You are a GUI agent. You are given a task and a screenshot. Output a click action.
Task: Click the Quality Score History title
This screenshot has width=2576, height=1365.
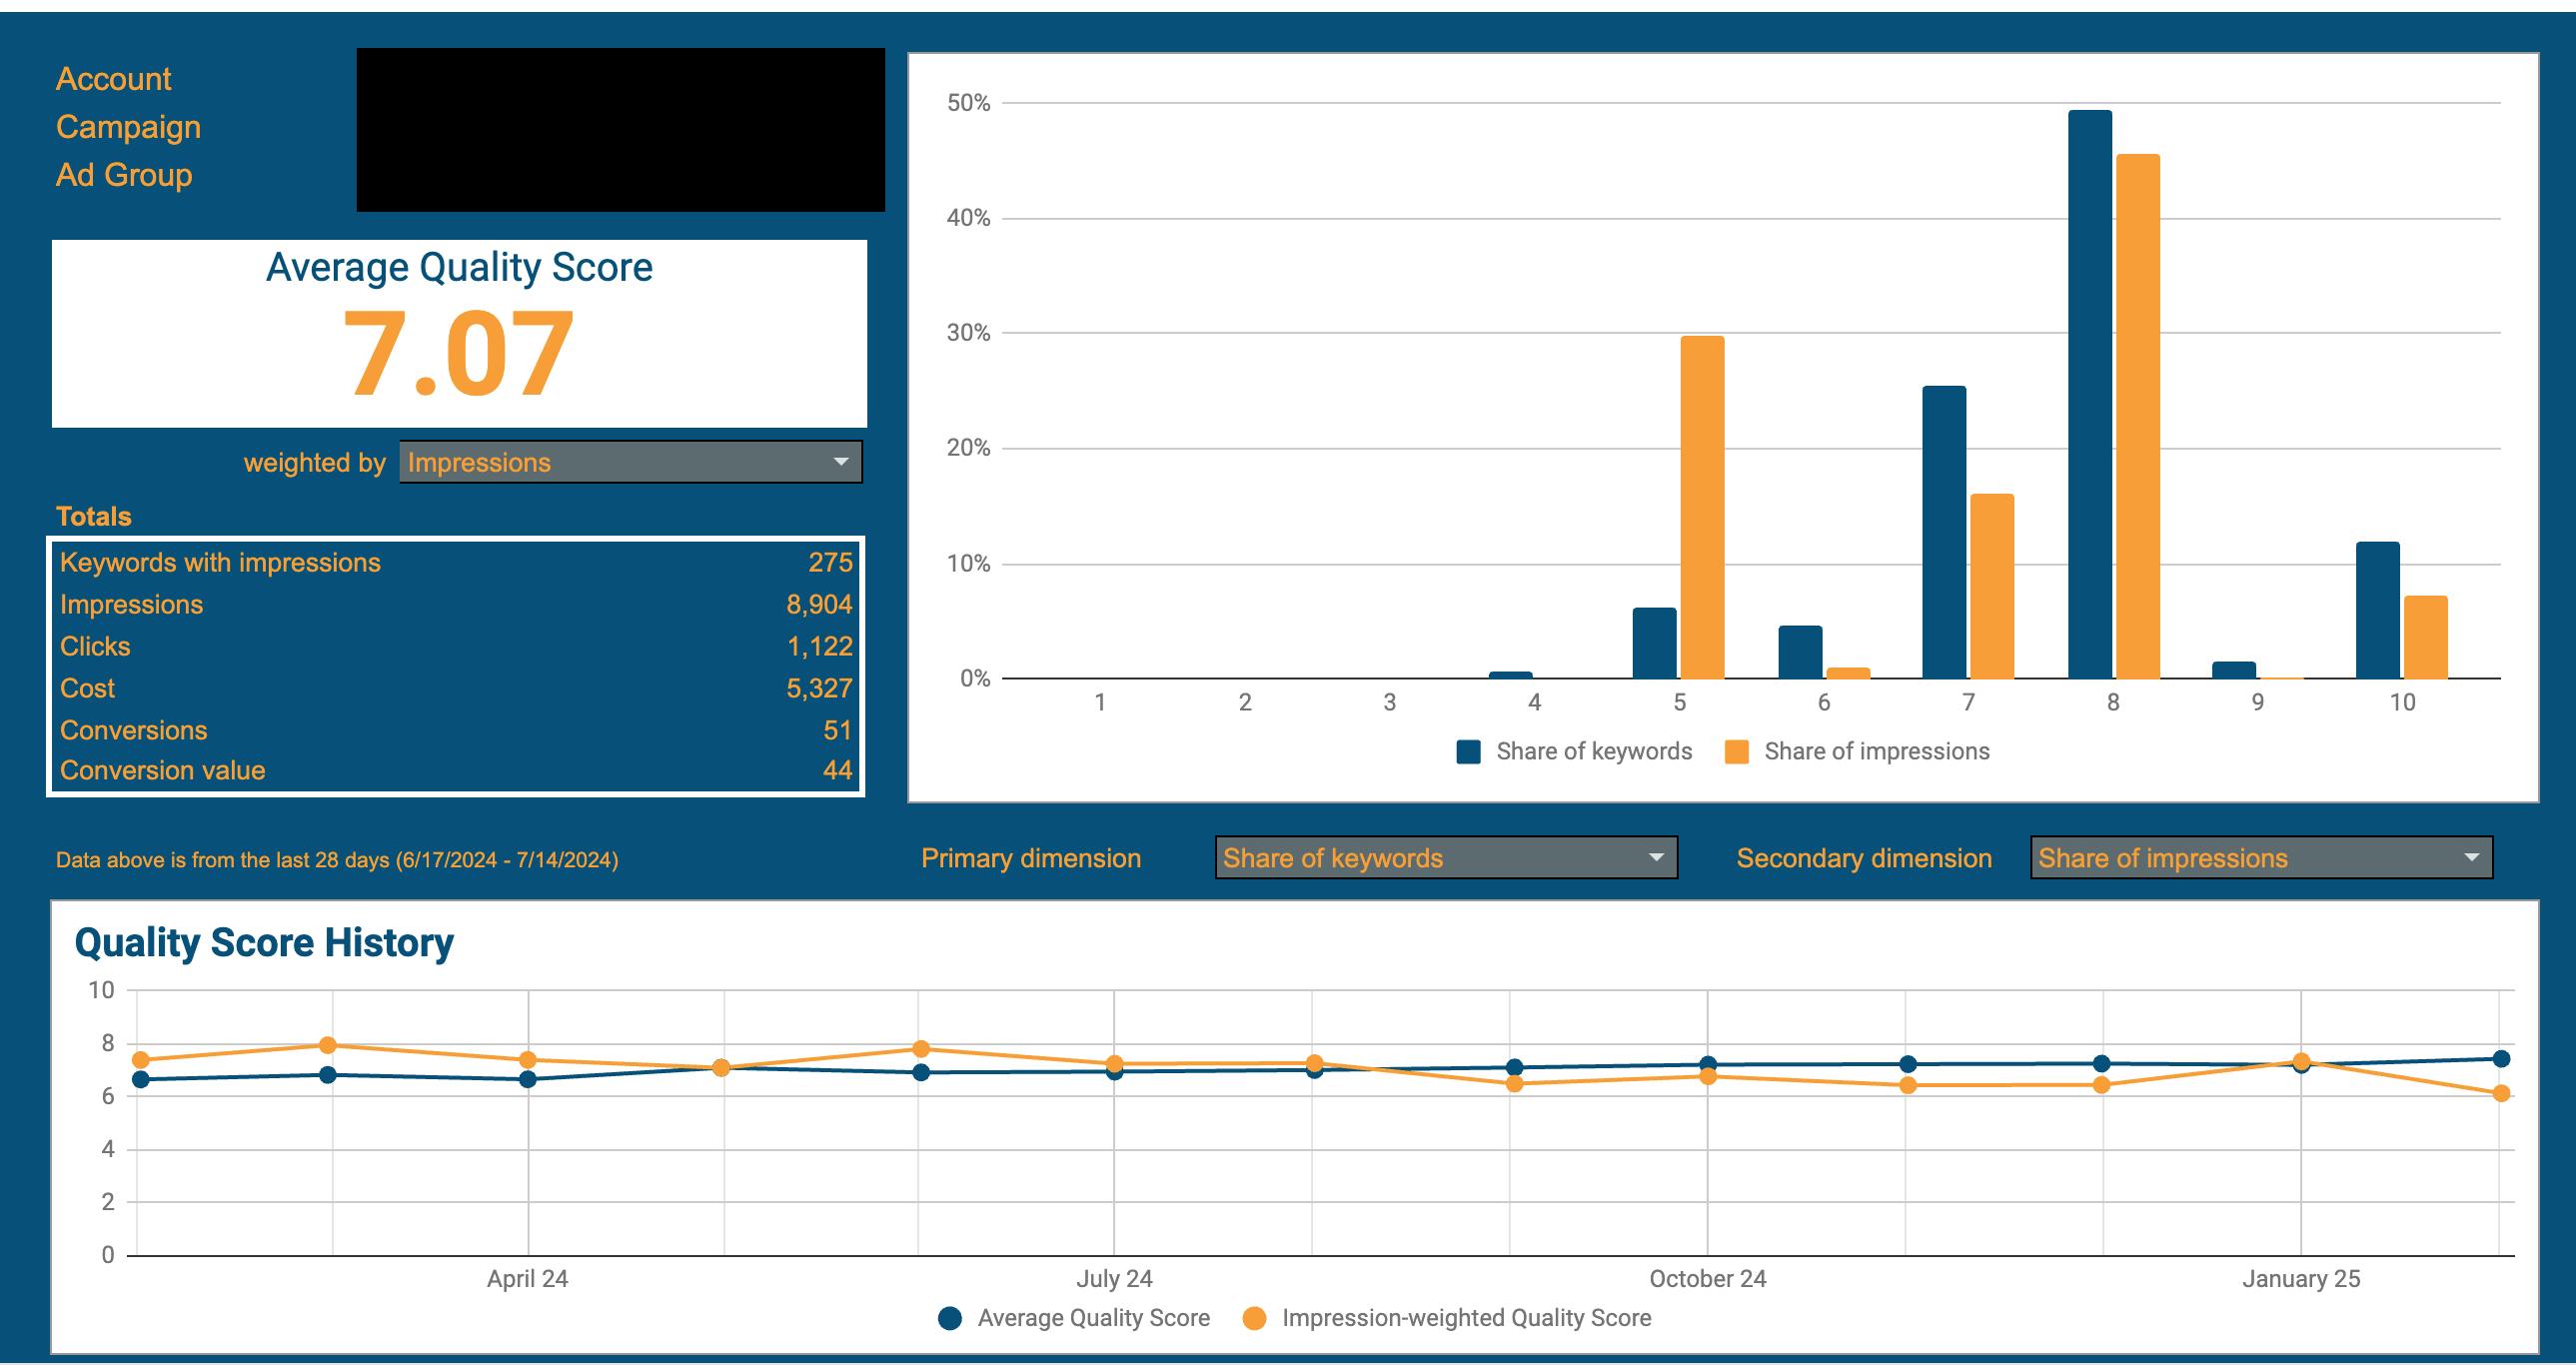[x=264, y=943]
